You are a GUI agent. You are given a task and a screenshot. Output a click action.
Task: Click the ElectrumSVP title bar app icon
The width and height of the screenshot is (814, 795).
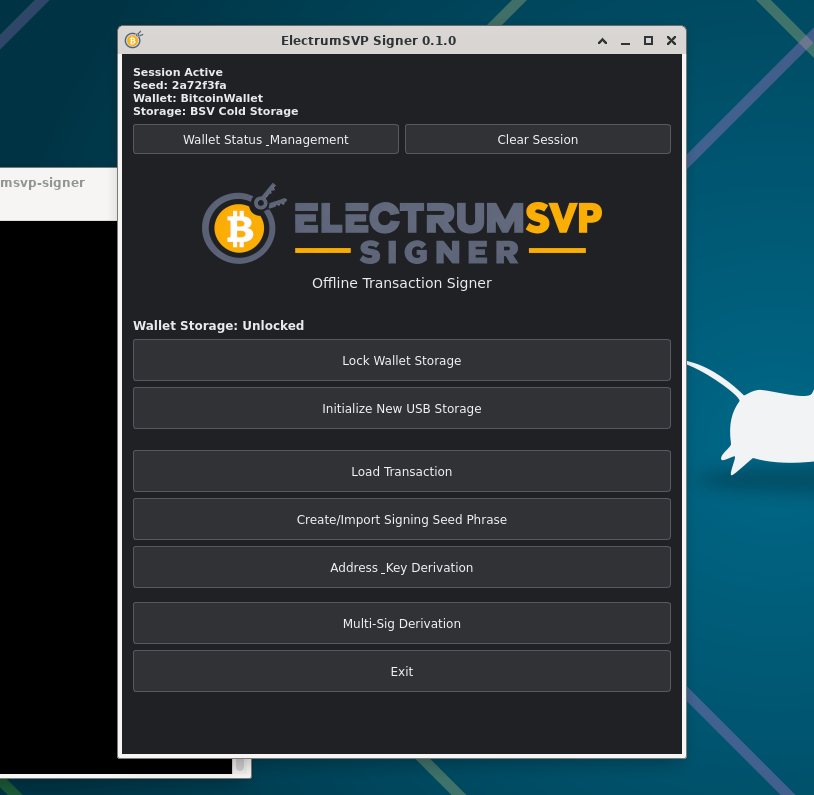pyautogui.click(x=133, y=40)
